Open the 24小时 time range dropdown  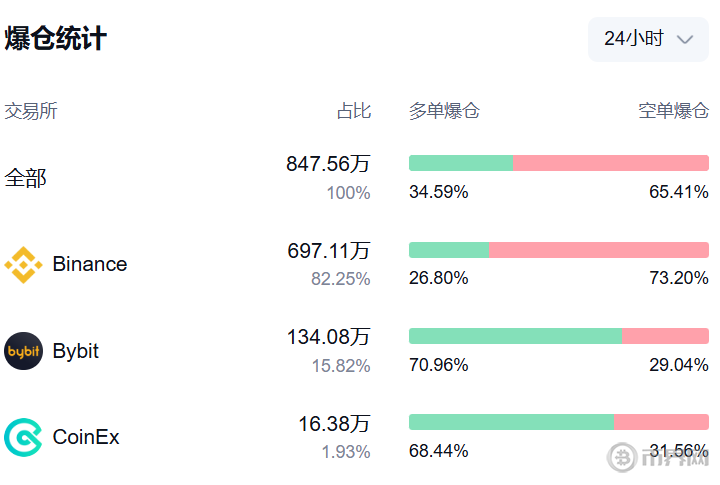pyautogui.click(x=648, y=39)
